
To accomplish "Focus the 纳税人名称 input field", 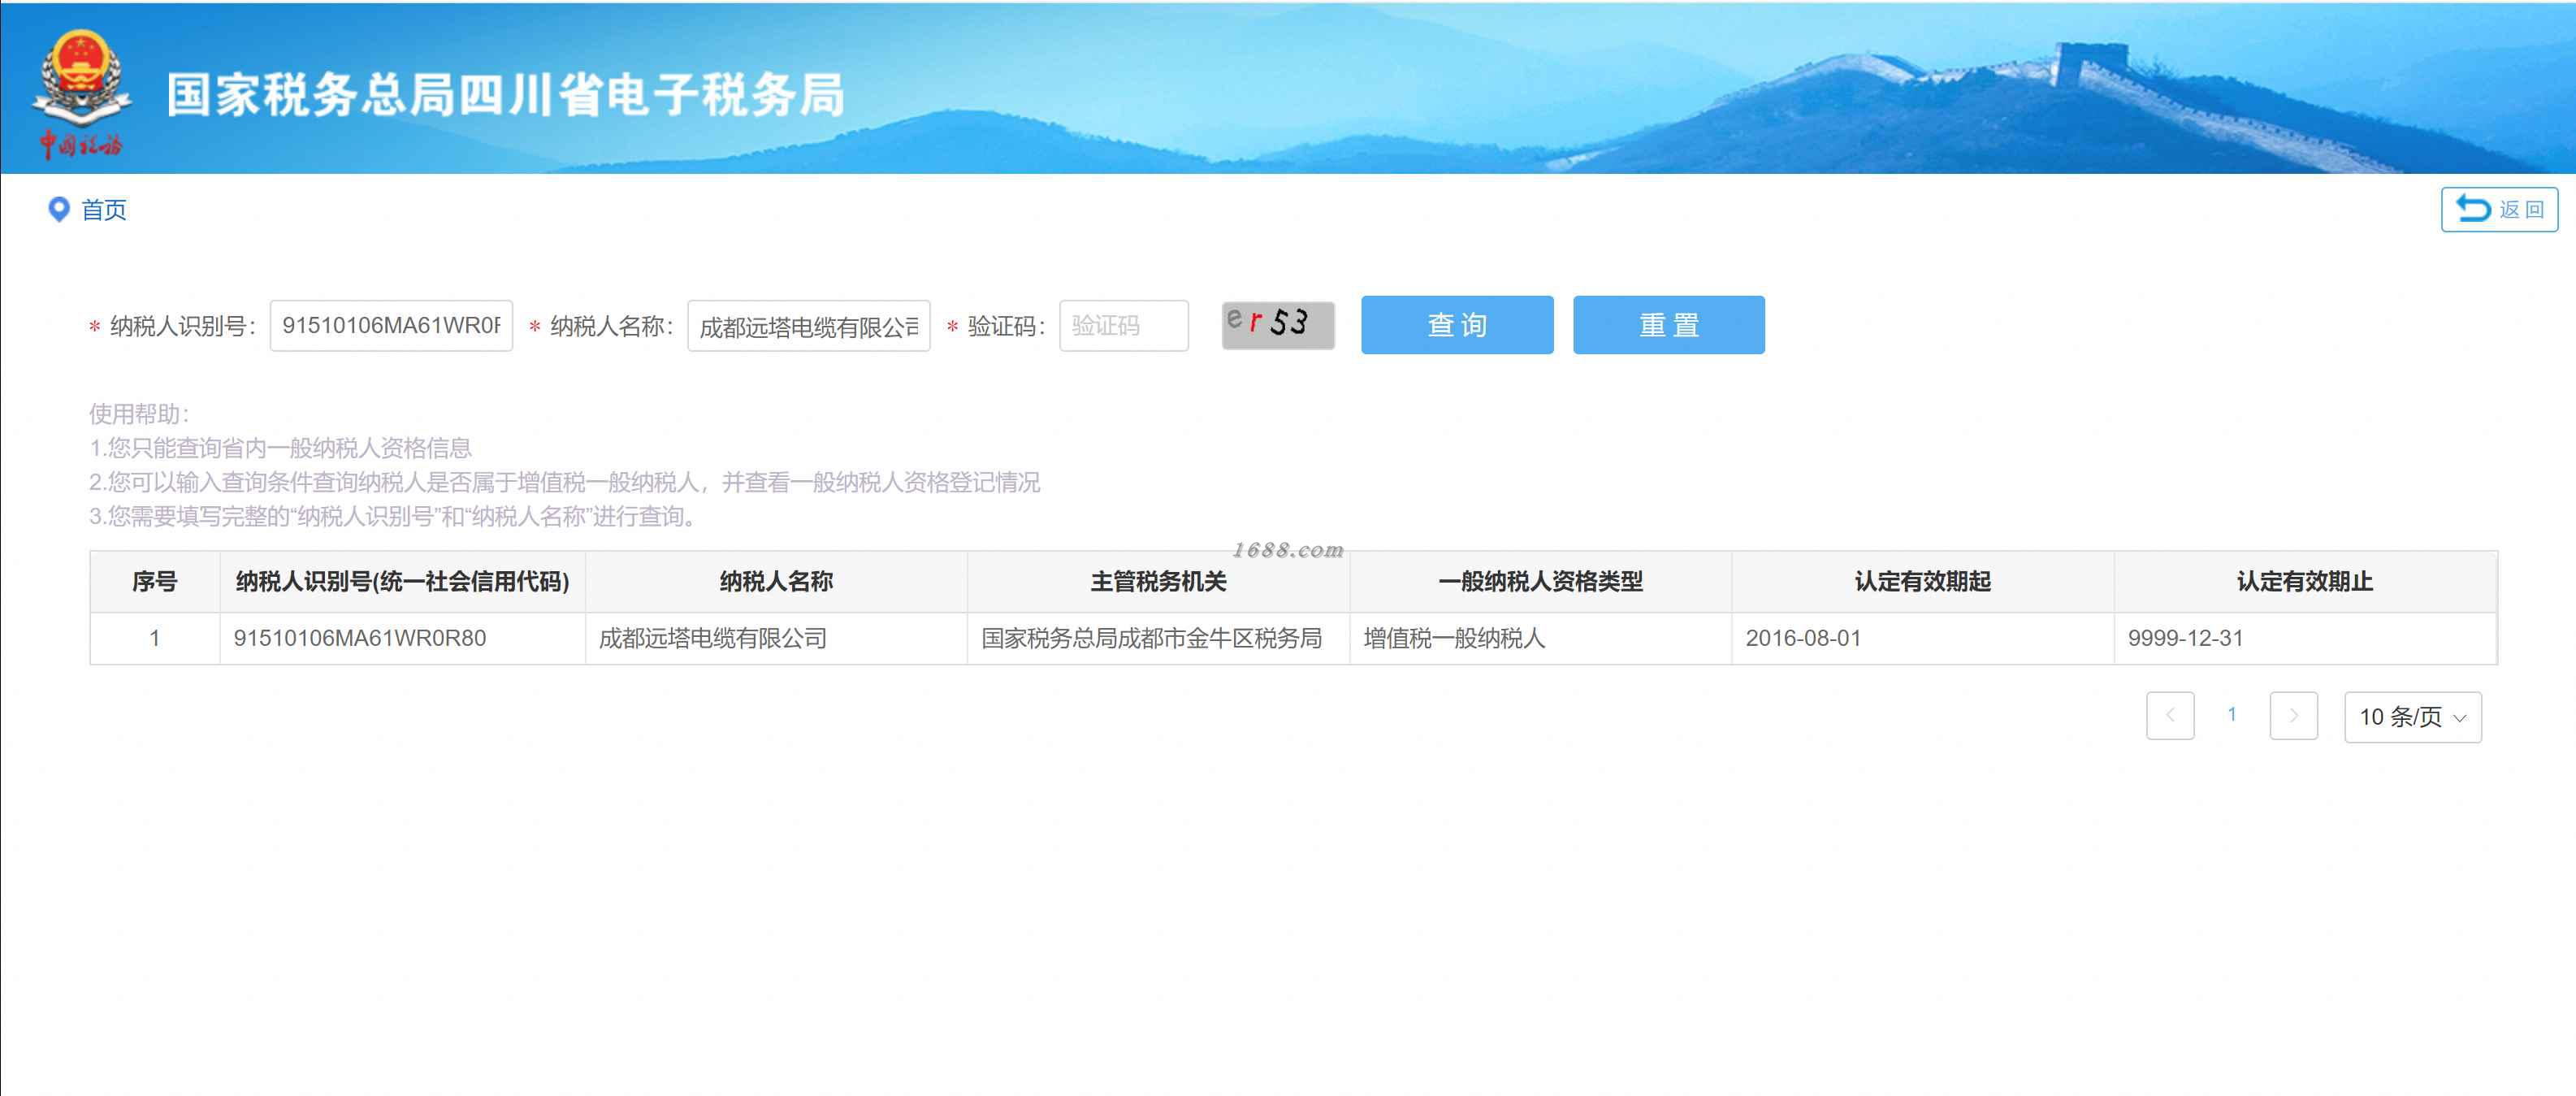I will pos(809,325).
